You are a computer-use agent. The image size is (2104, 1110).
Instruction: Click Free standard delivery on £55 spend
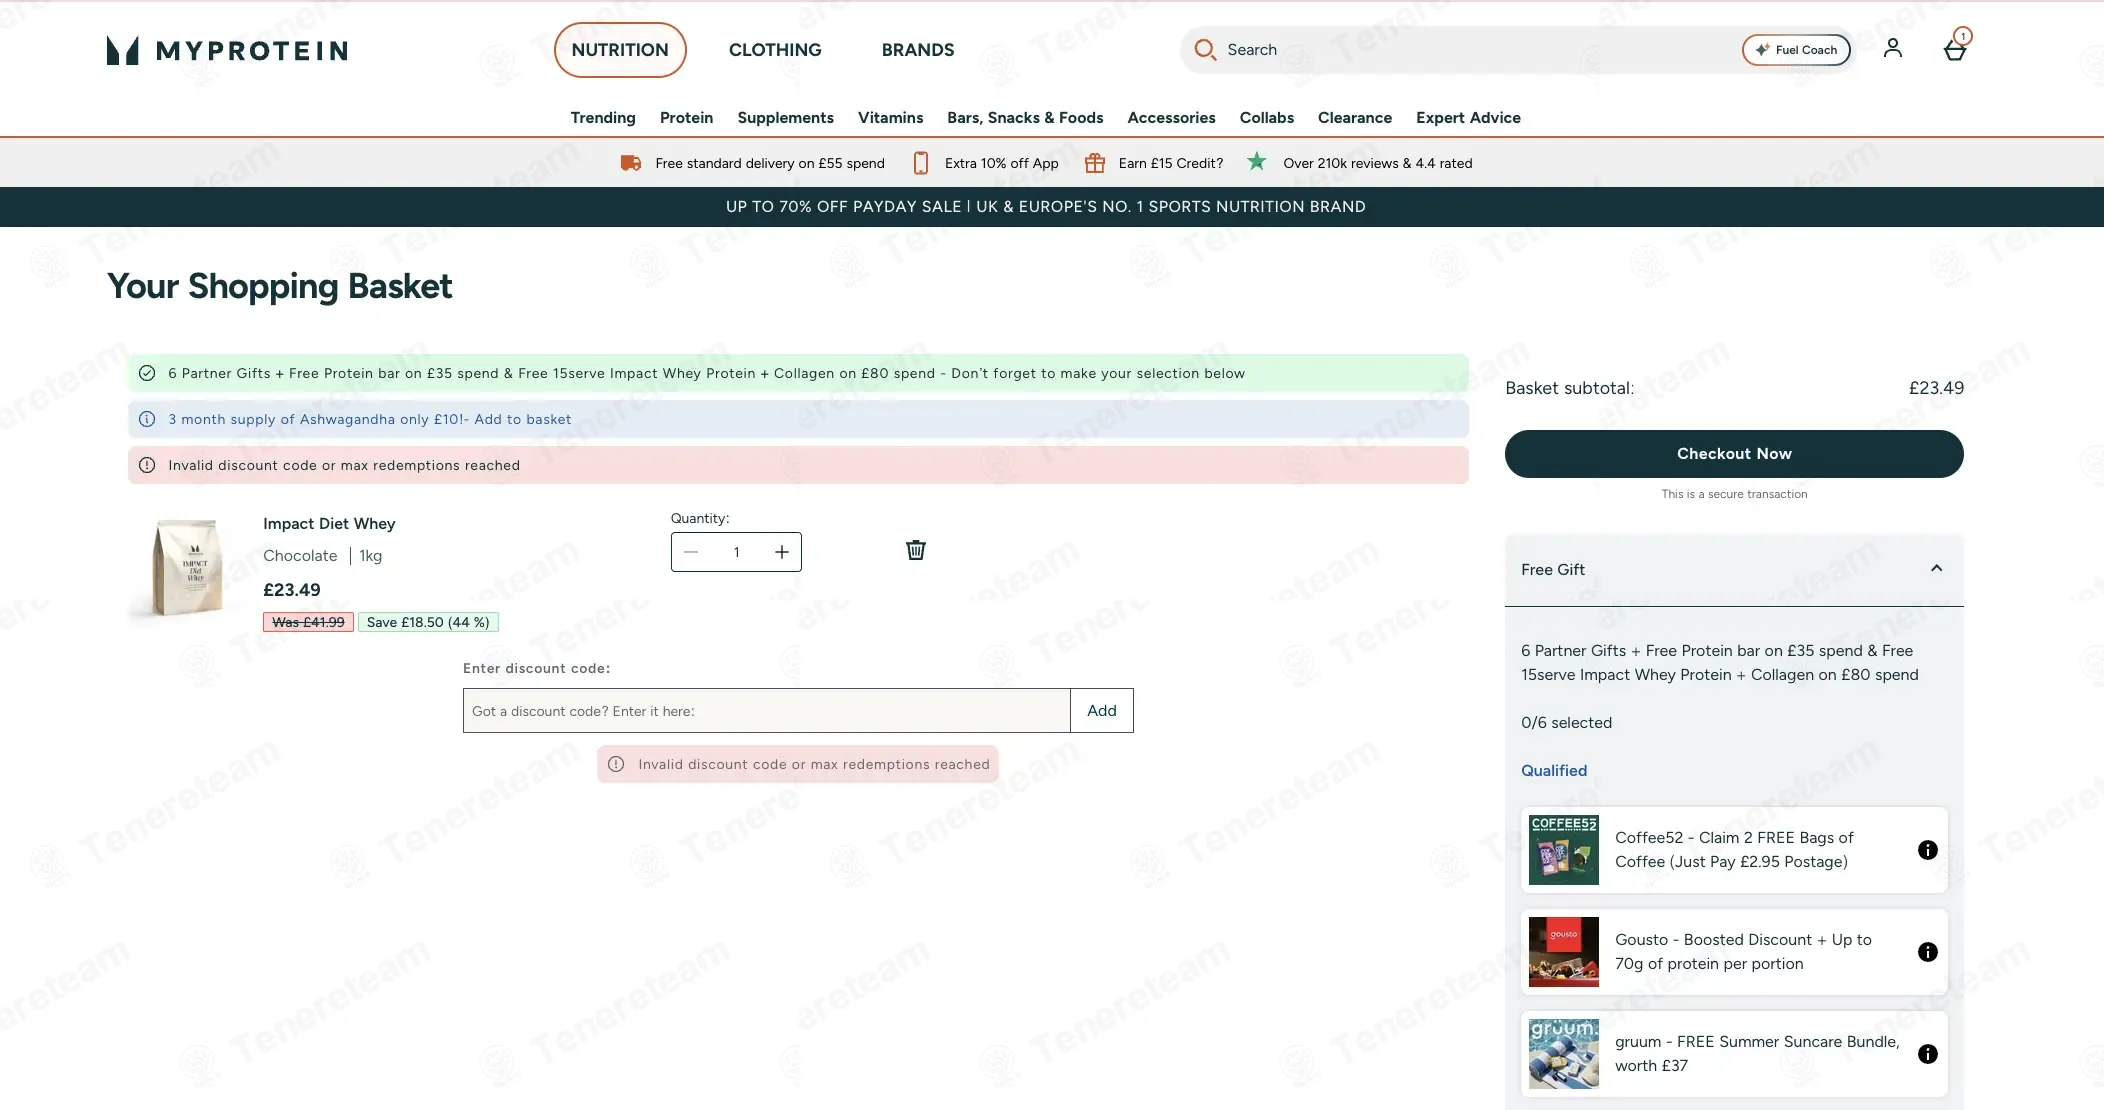point(770,163)
